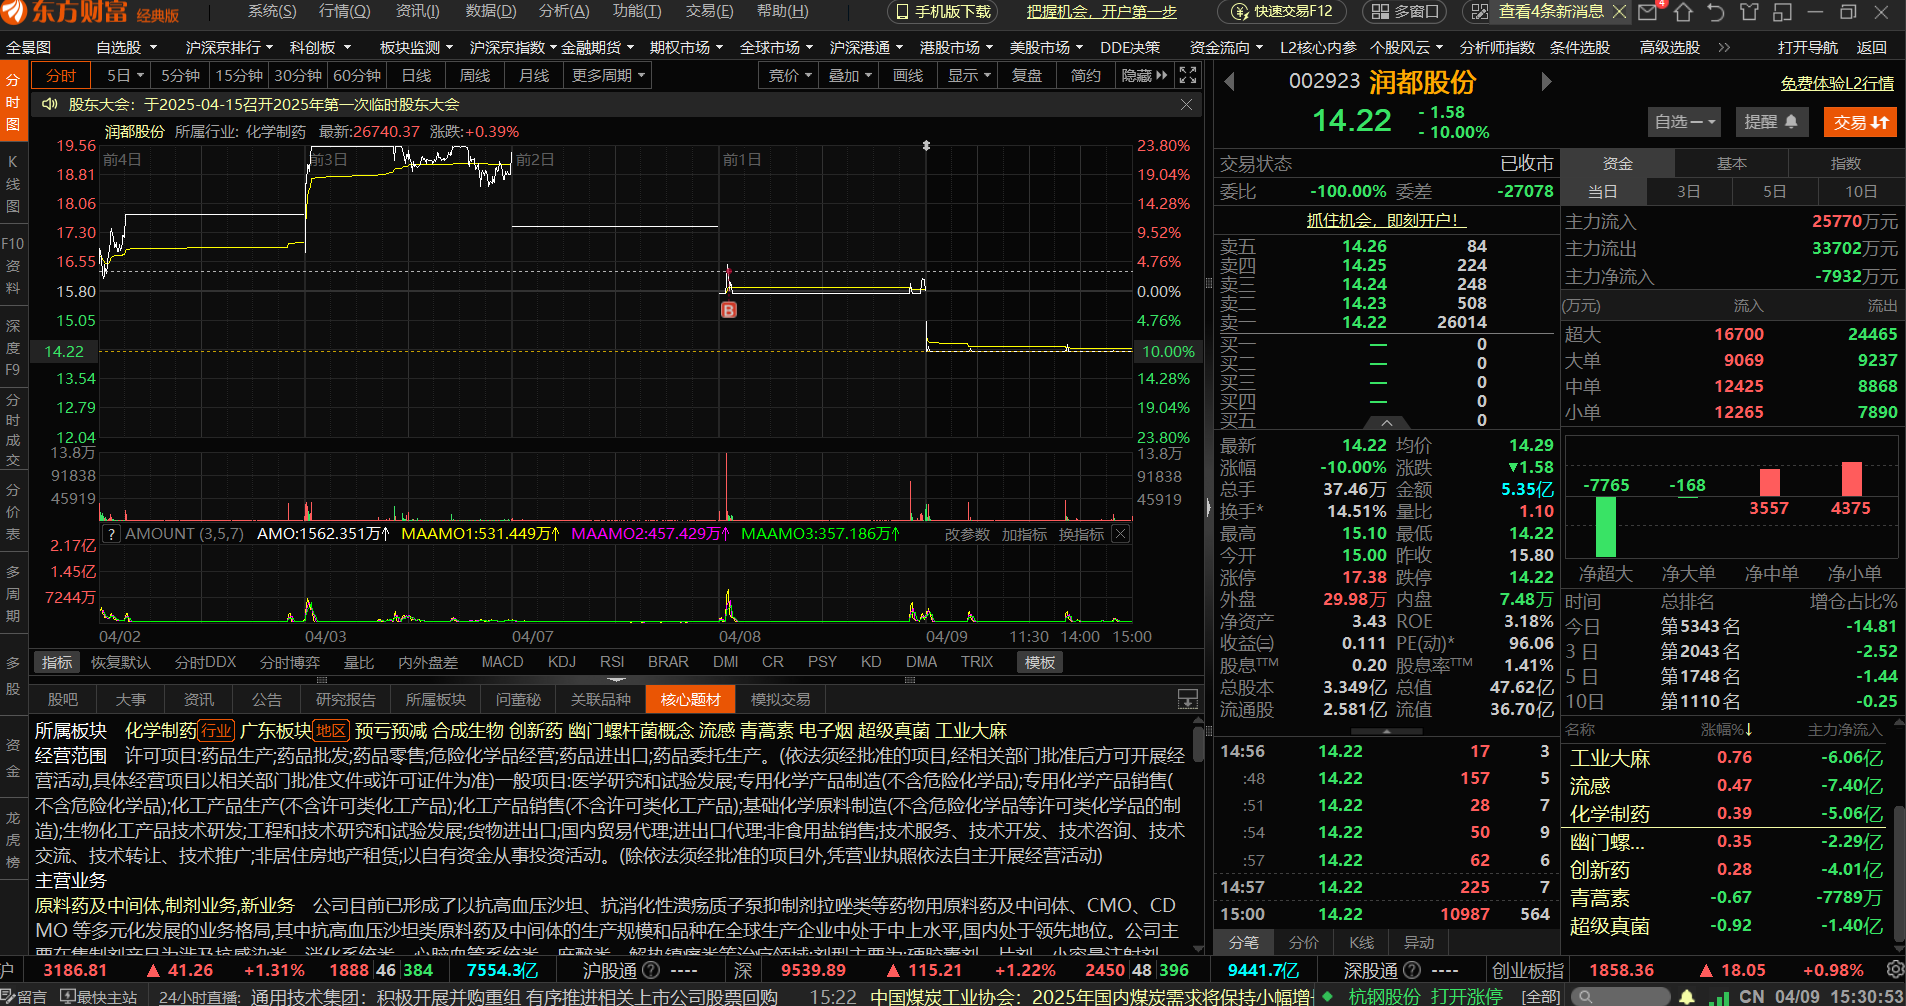This screenshot has height=1006, width=1906.
Task: Click the pop-out window icon in title bar
Action: click(1782, 12)
